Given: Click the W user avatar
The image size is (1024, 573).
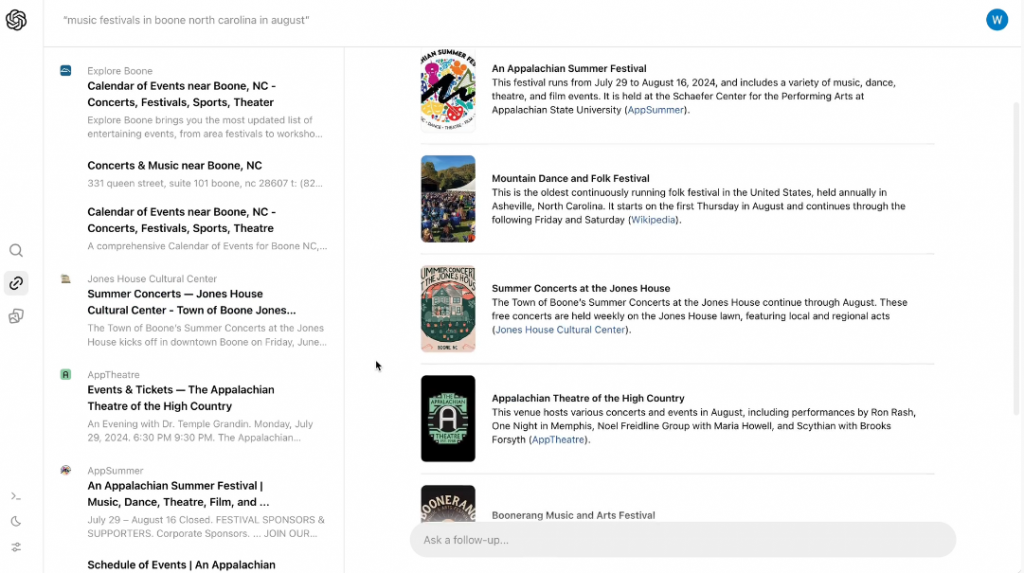Looking at the screenshot, I should (x=997, y=20).
